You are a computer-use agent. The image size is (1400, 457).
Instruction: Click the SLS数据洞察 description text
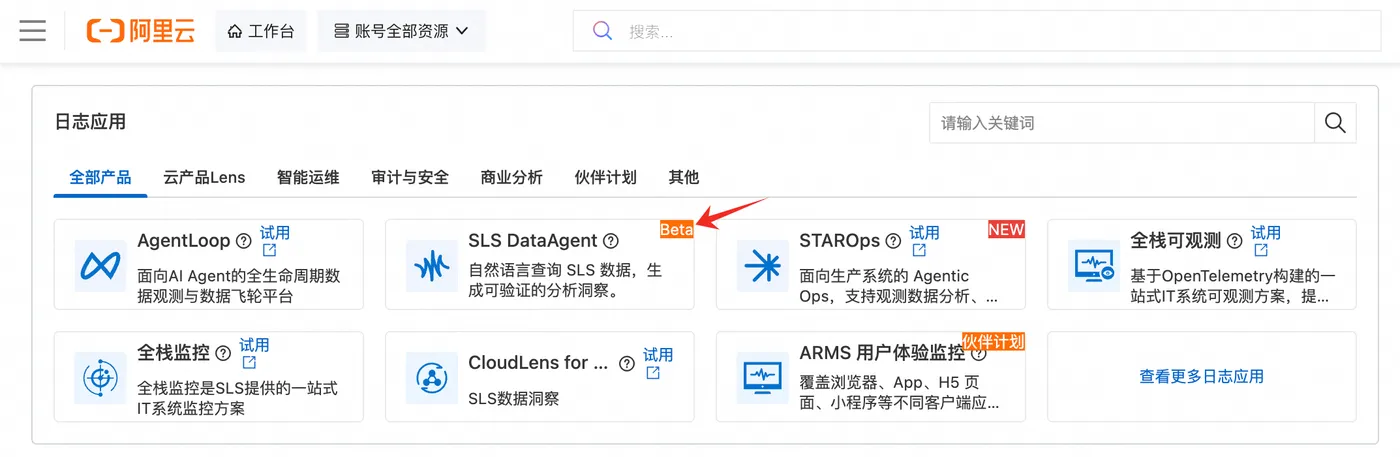pos(514,399)
